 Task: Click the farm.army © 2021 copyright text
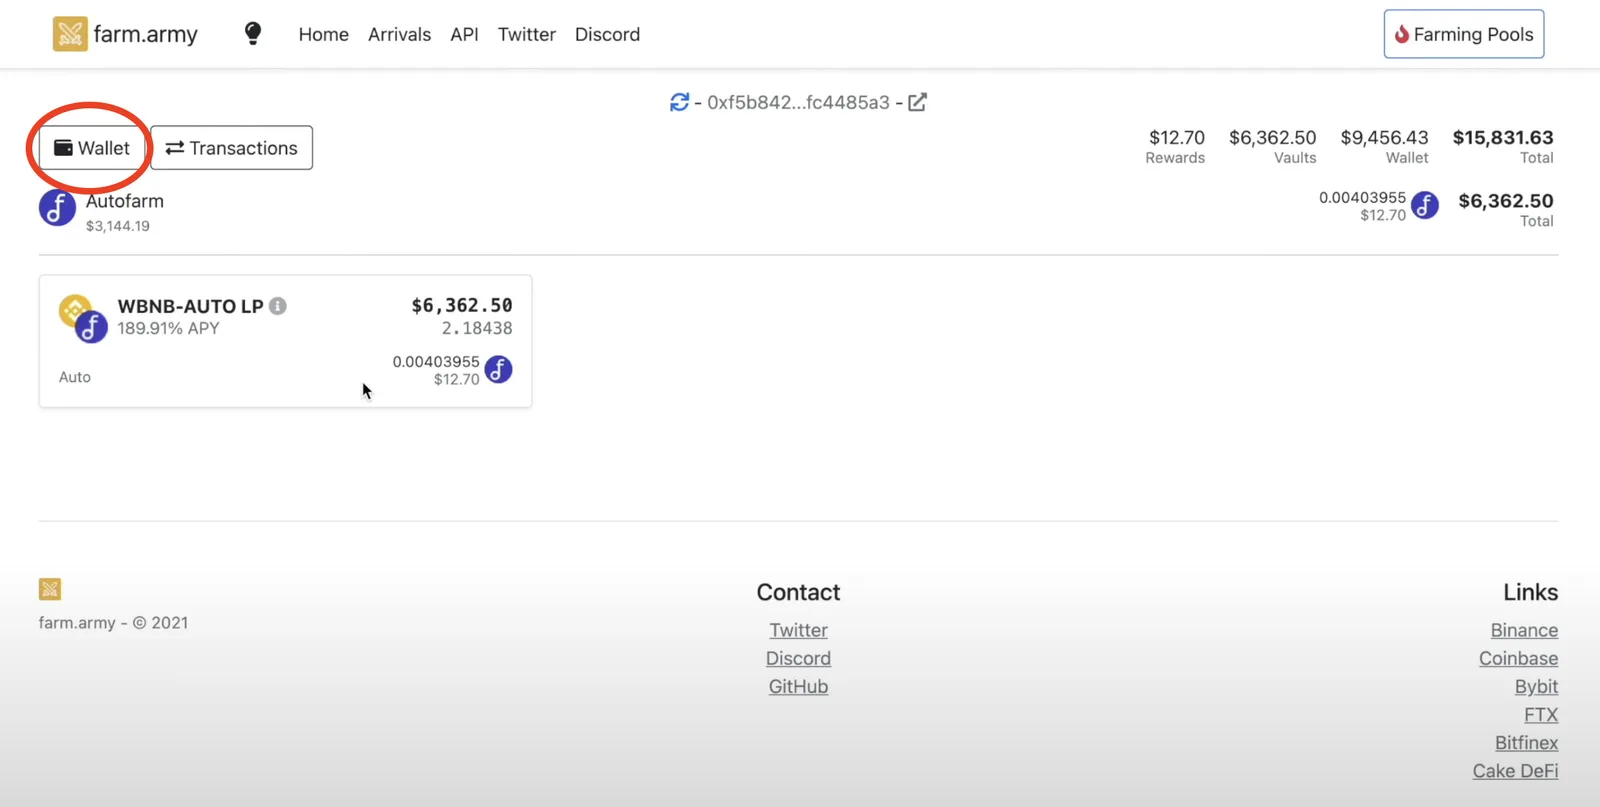click(113, 622)
